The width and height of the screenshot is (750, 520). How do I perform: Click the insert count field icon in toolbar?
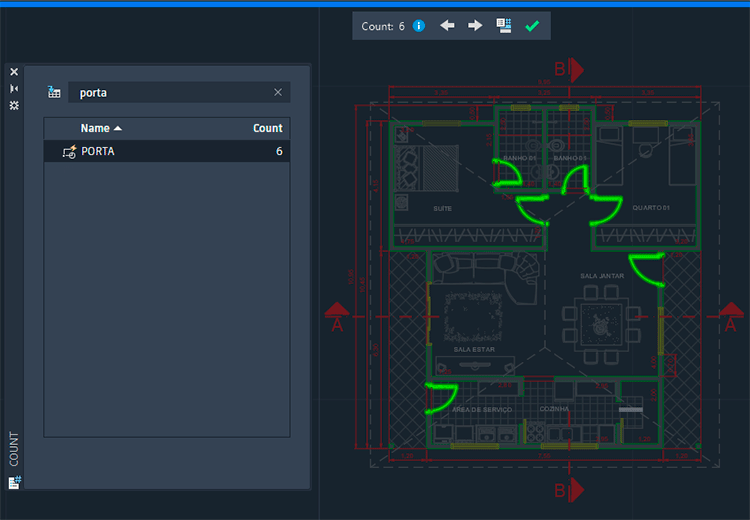(504, 26)
